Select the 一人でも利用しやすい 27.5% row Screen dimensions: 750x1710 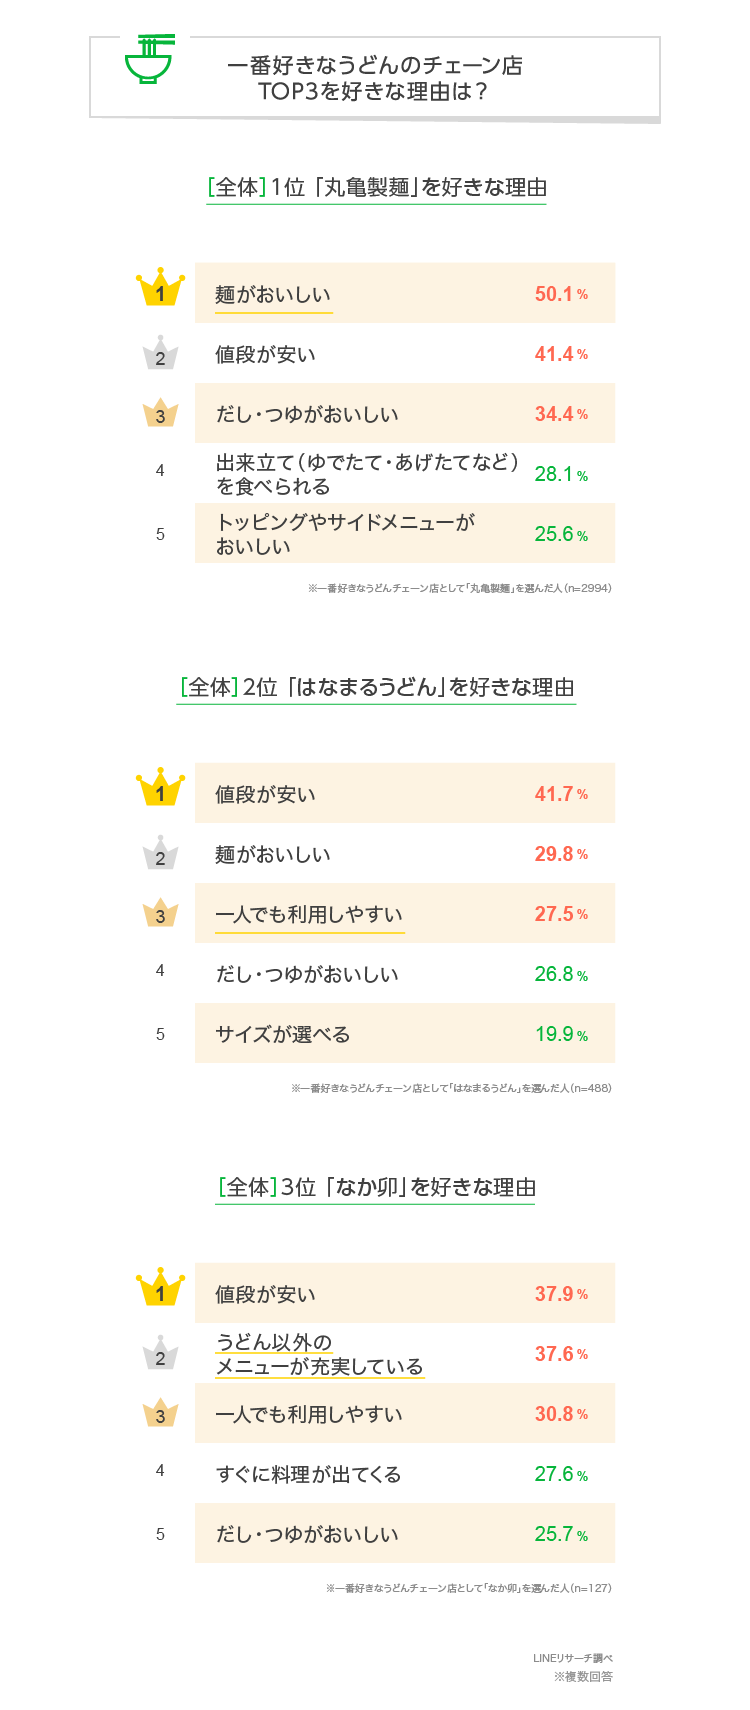(405, 913)
